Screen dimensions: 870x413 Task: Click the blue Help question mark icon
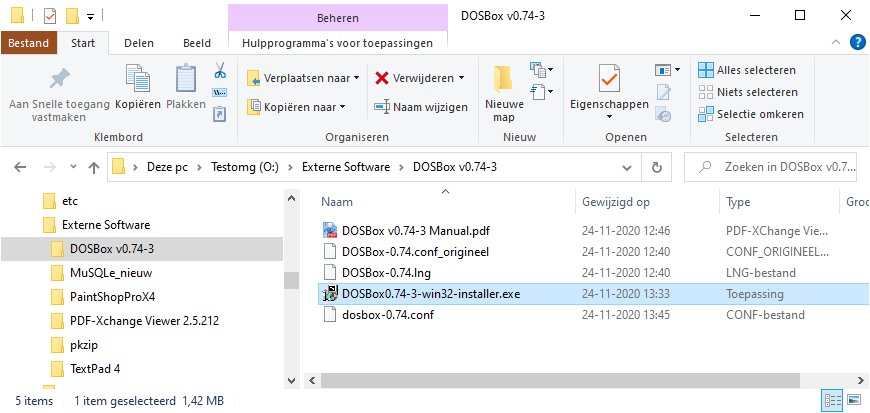coord(858,43)
